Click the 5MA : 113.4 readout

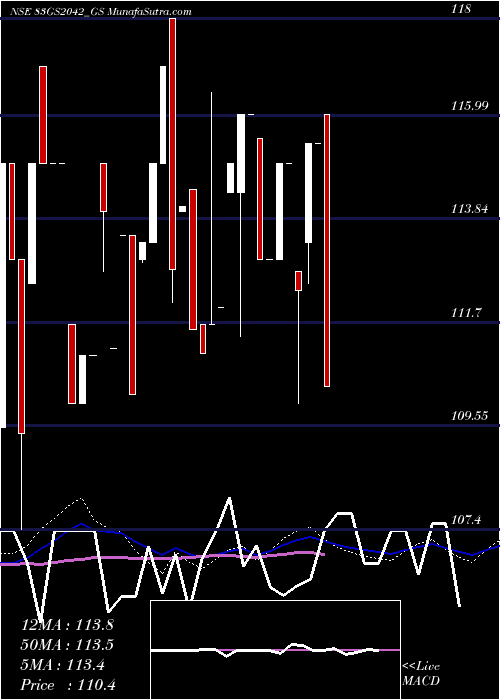click(x=63, y=665)
